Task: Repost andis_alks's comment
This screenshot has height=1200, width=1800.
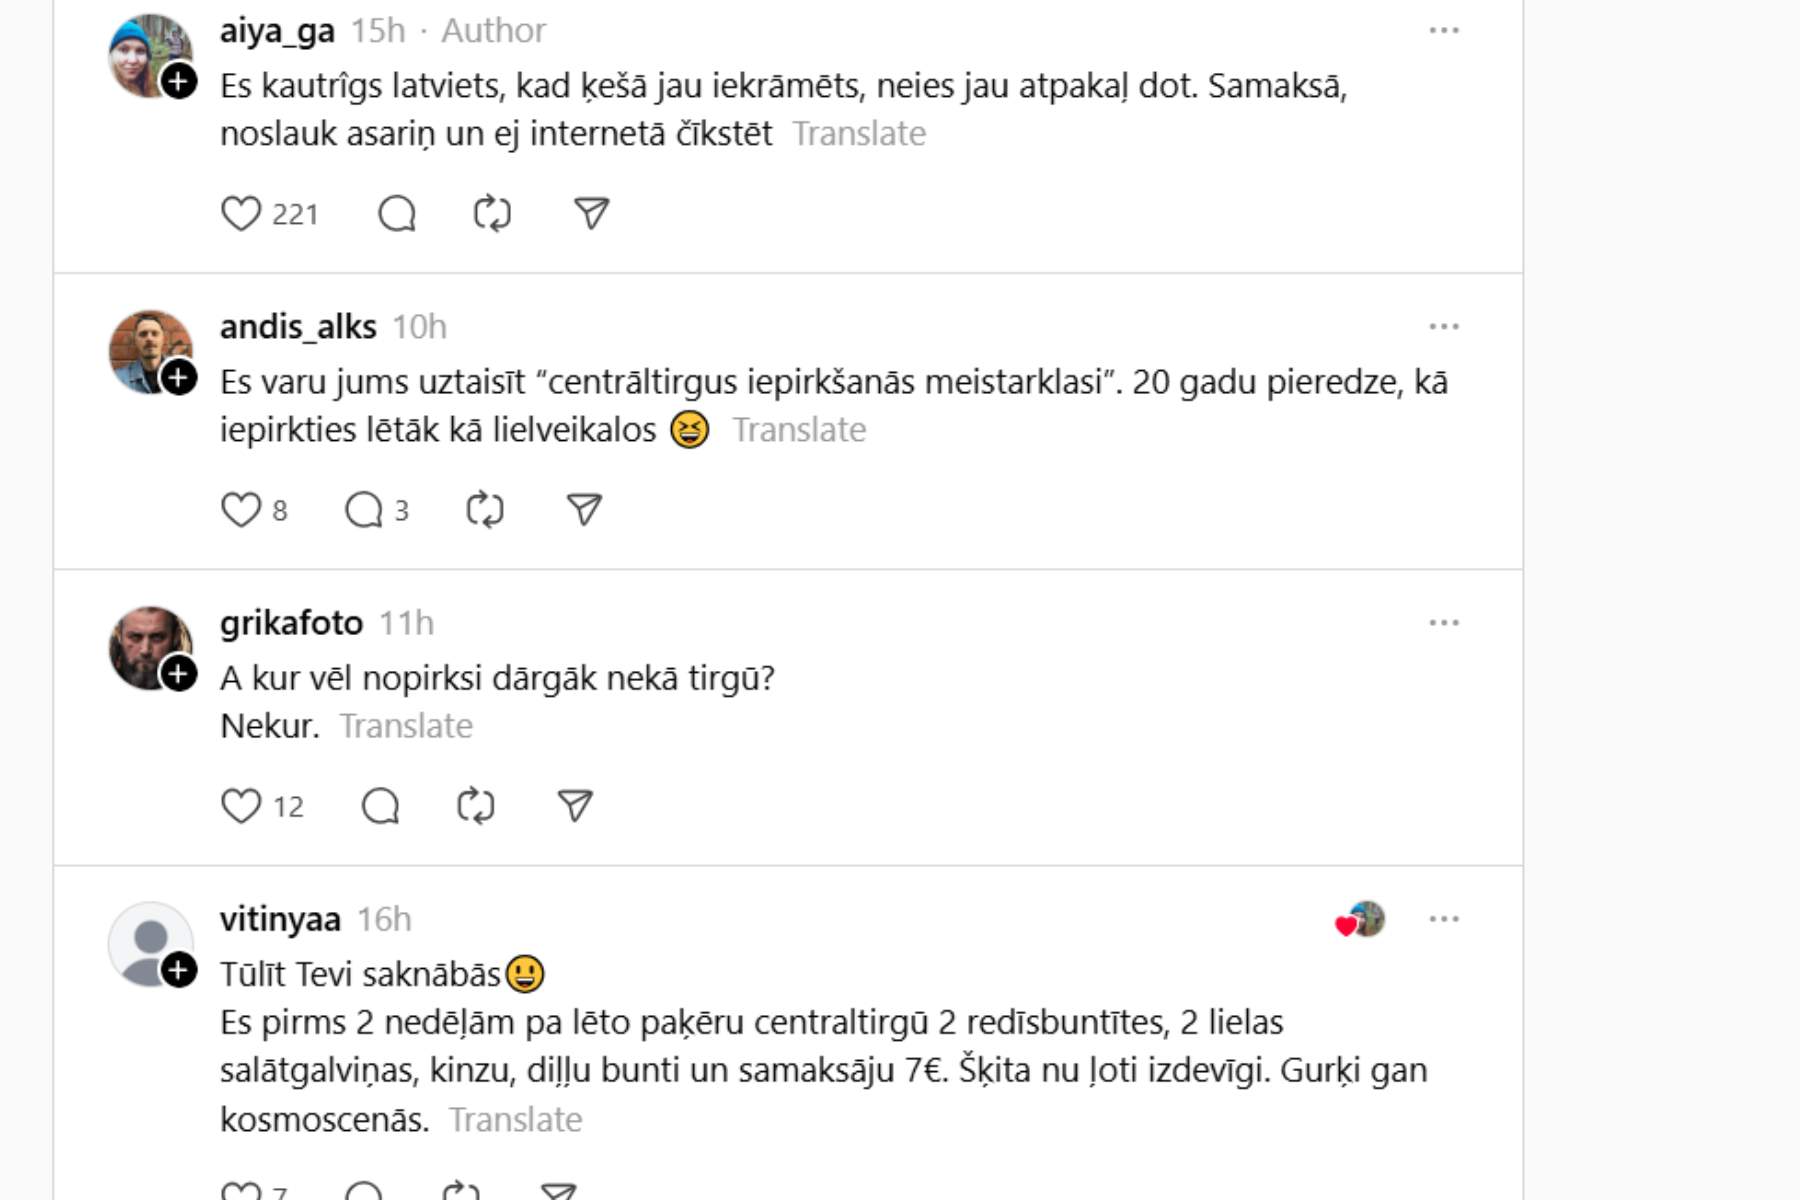Action: click(485, 510)
